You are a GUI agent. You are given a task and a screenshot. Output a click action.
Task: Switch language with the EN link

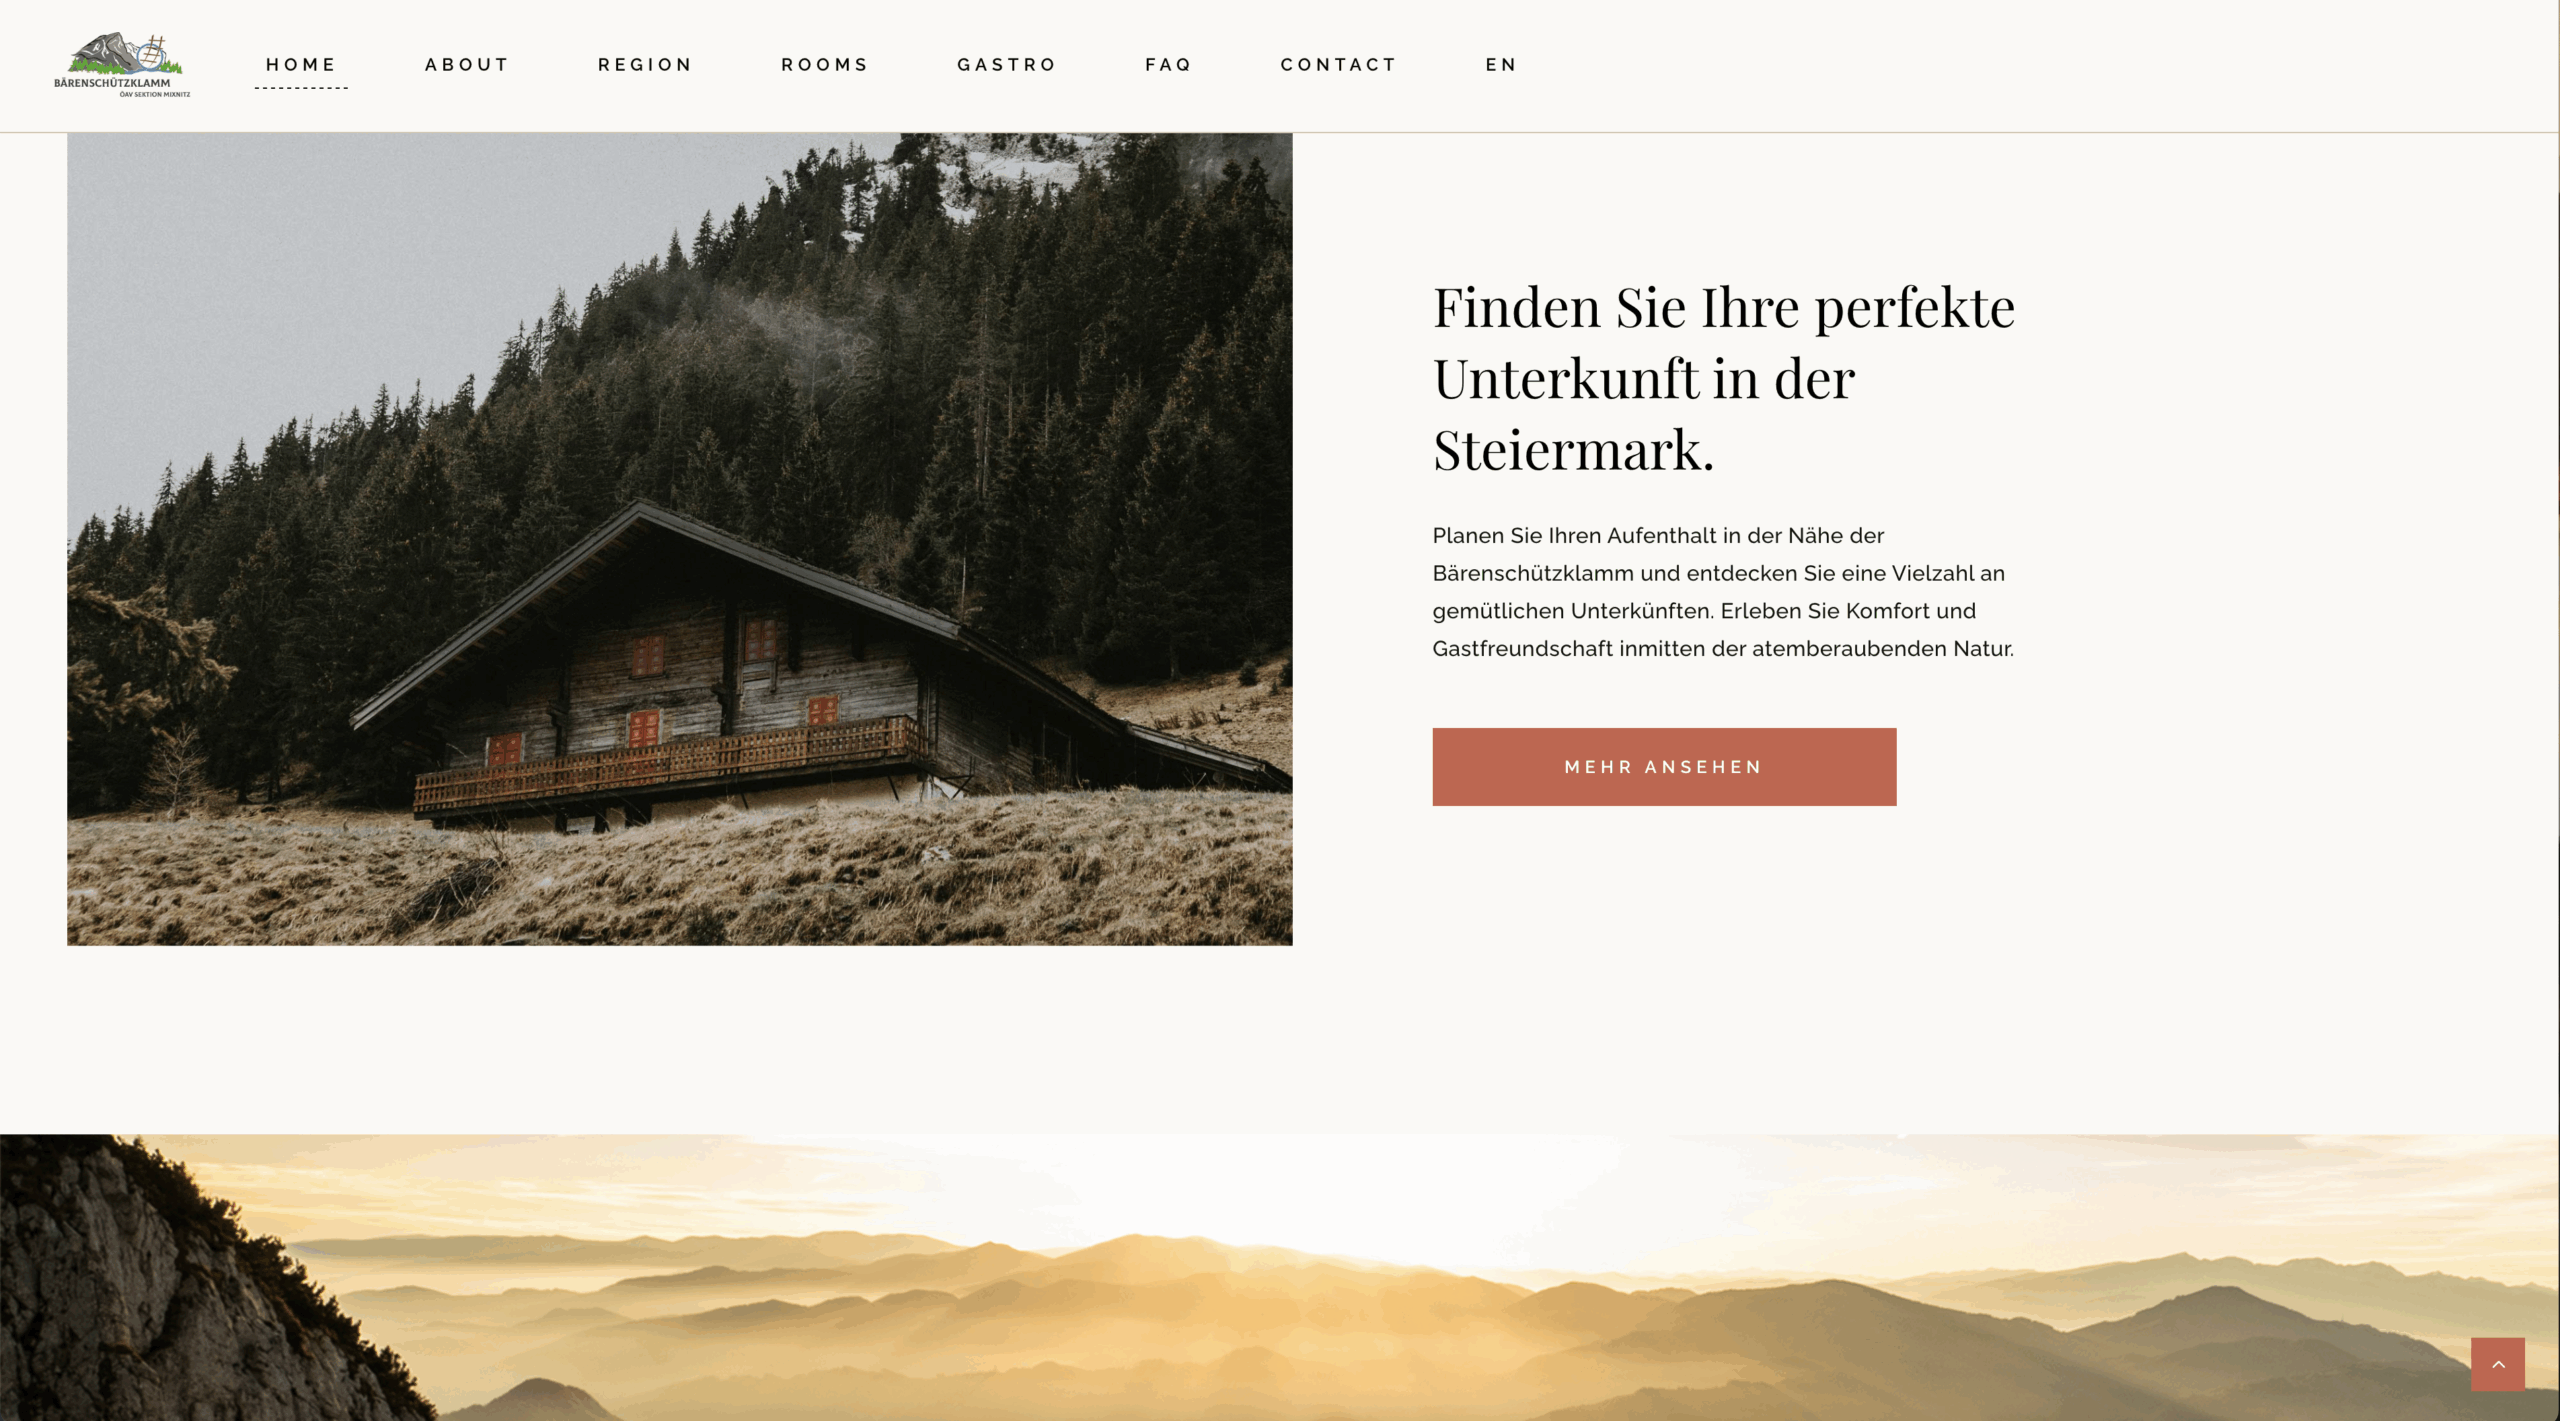point(1501,65)
